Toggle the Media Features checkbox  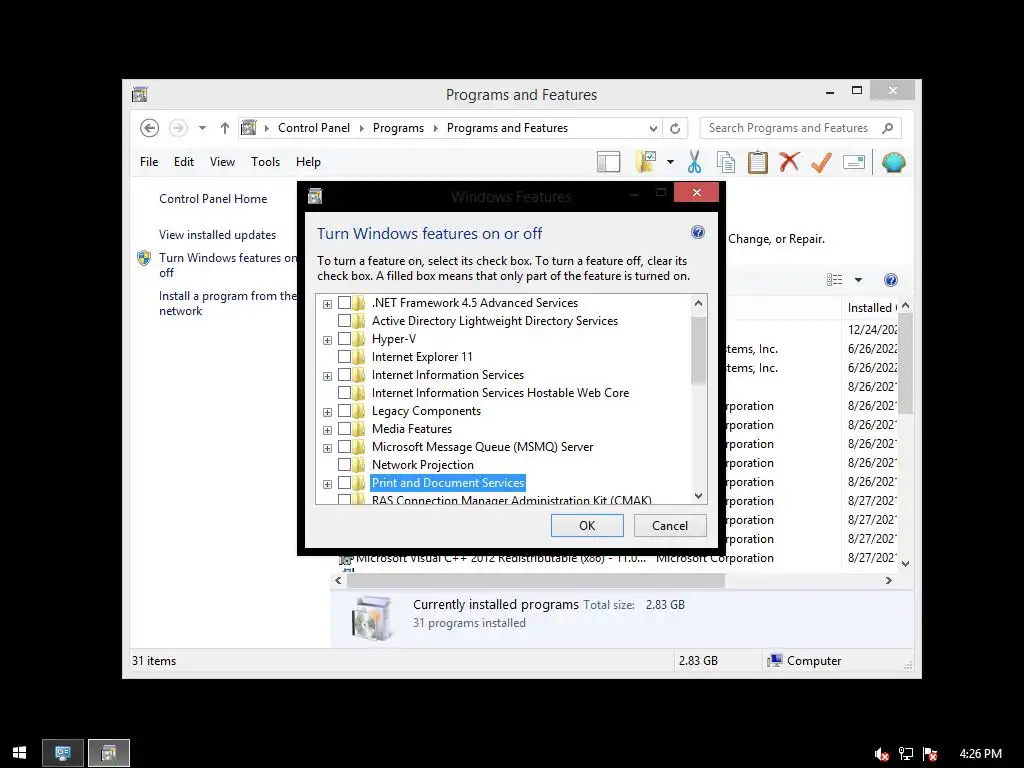pyautogui.click(x=344, y=428)
